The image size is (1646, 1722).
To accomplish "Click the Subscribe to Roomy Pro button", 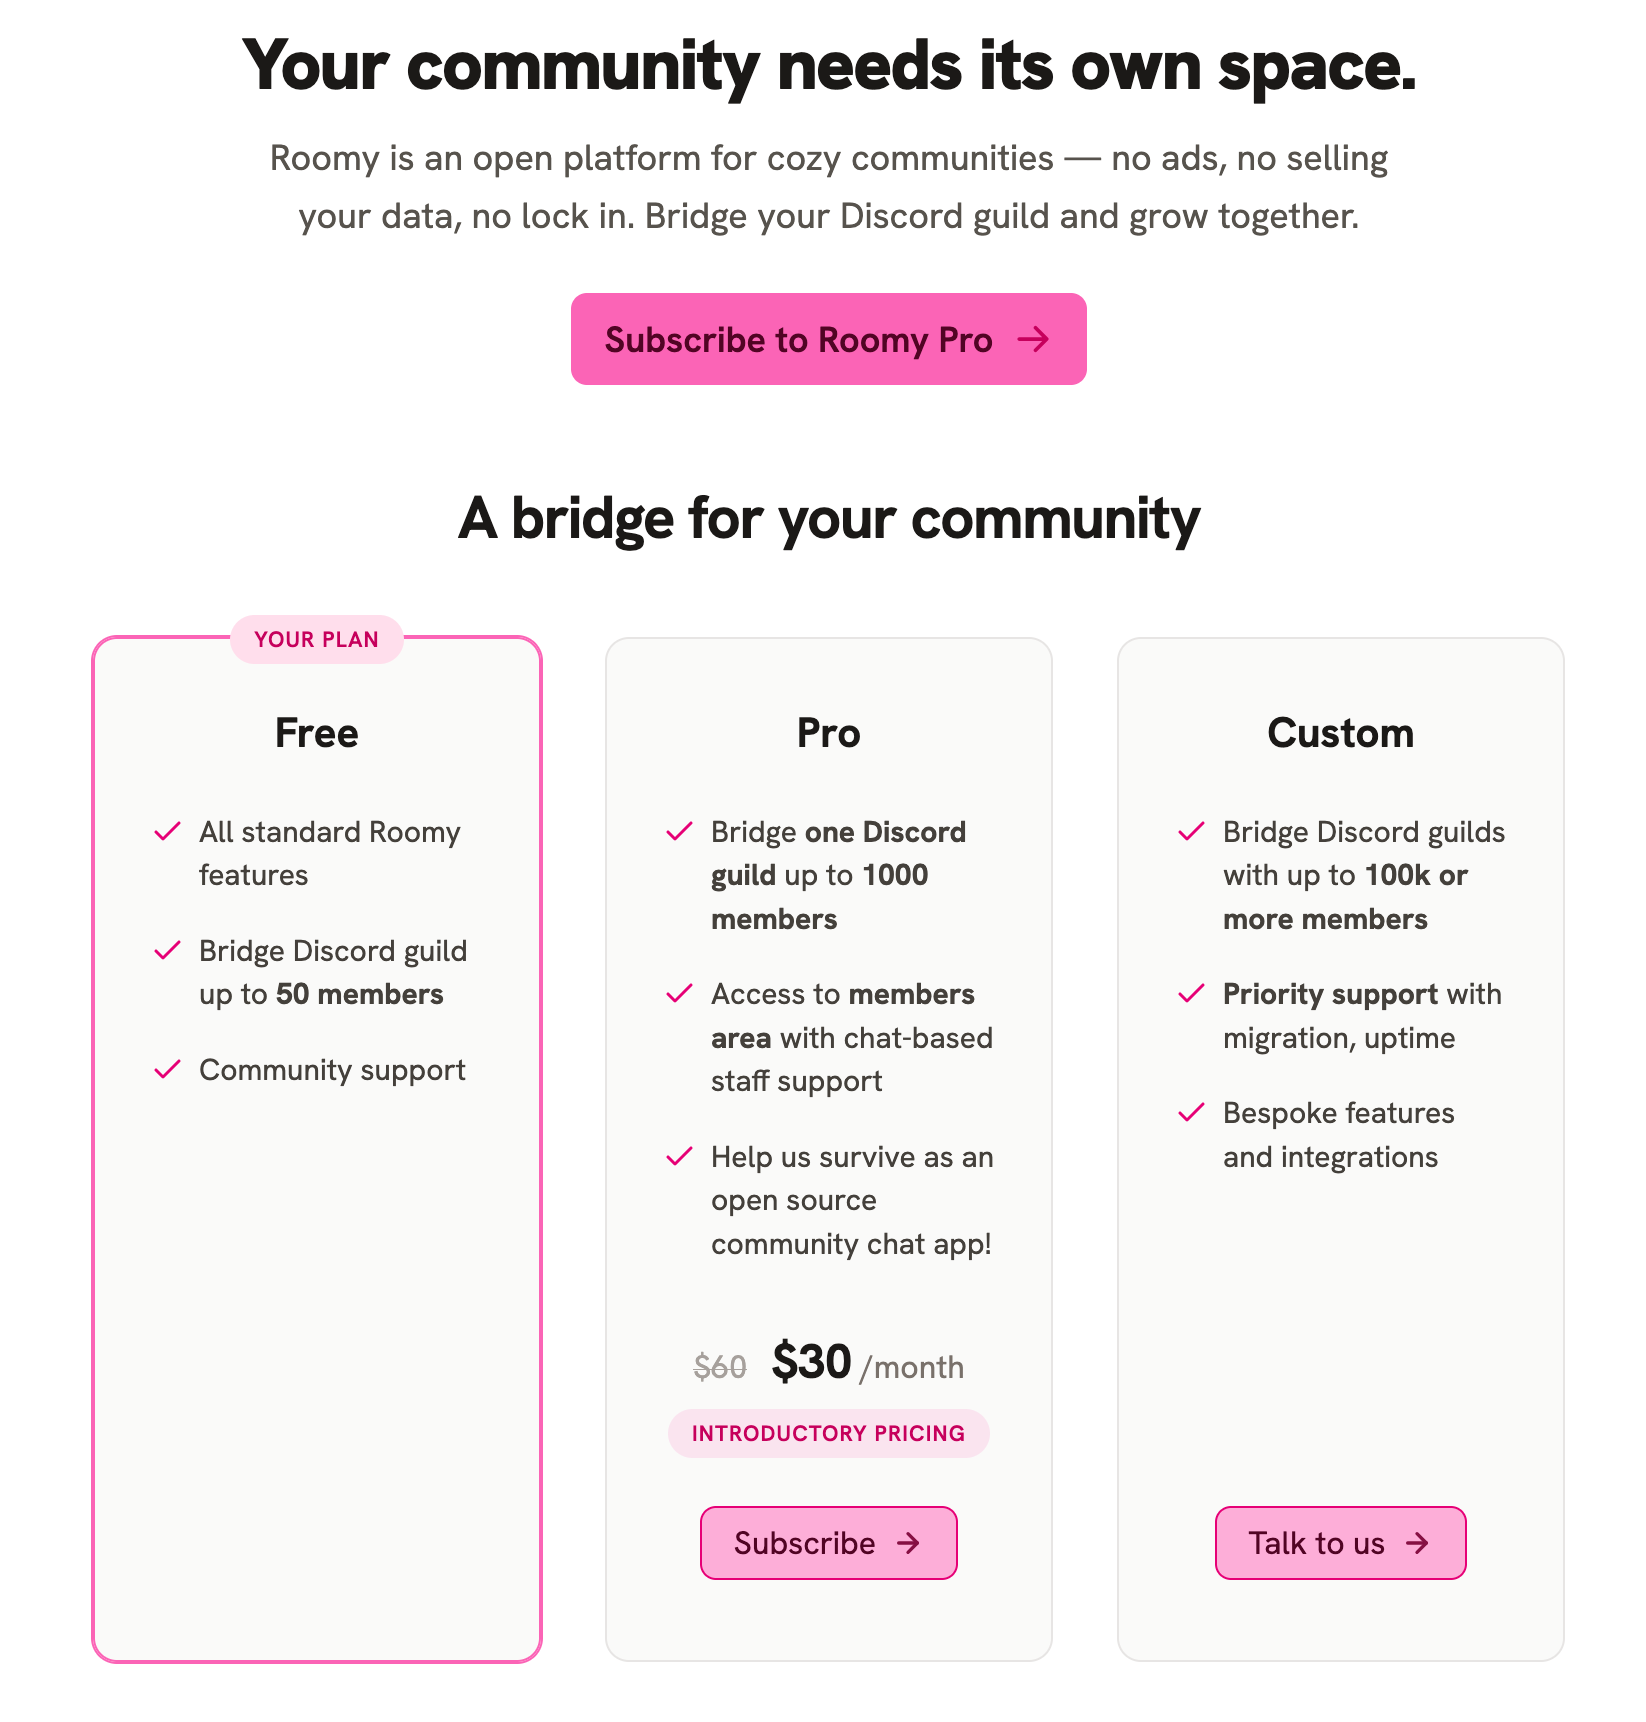I will tap(828, 339).
